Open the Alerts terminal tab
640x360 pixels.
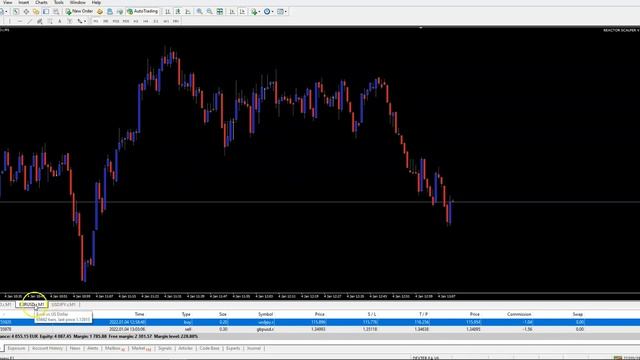click(93, 348)
